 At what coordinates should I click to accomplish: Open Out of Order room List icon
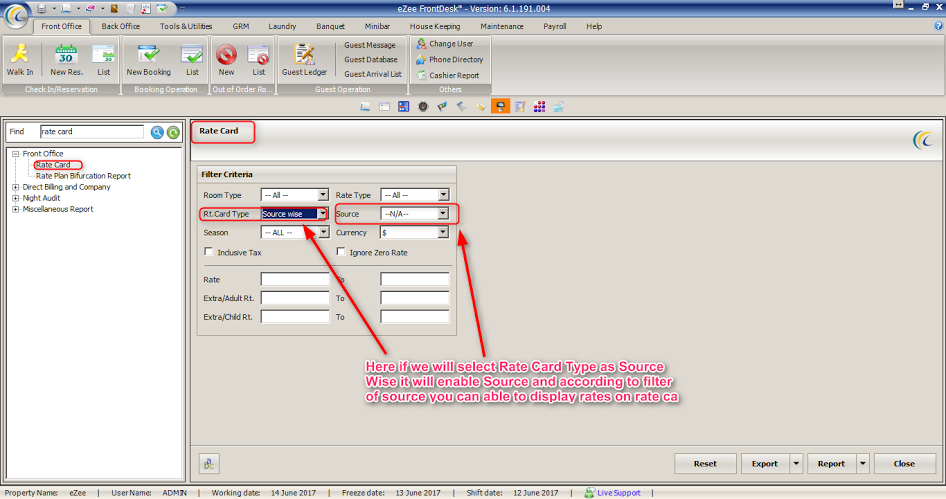(x=258, y=54)
